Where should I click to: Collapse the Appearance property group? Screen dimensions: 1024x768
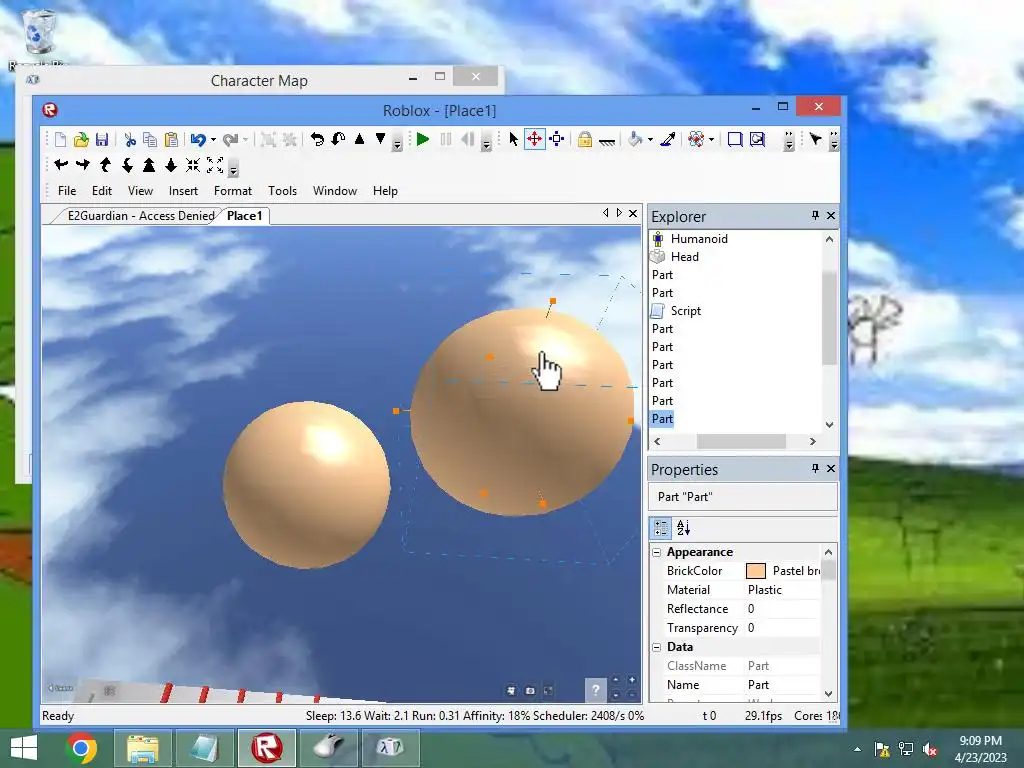pyautogui.click(x=657, y=552)
